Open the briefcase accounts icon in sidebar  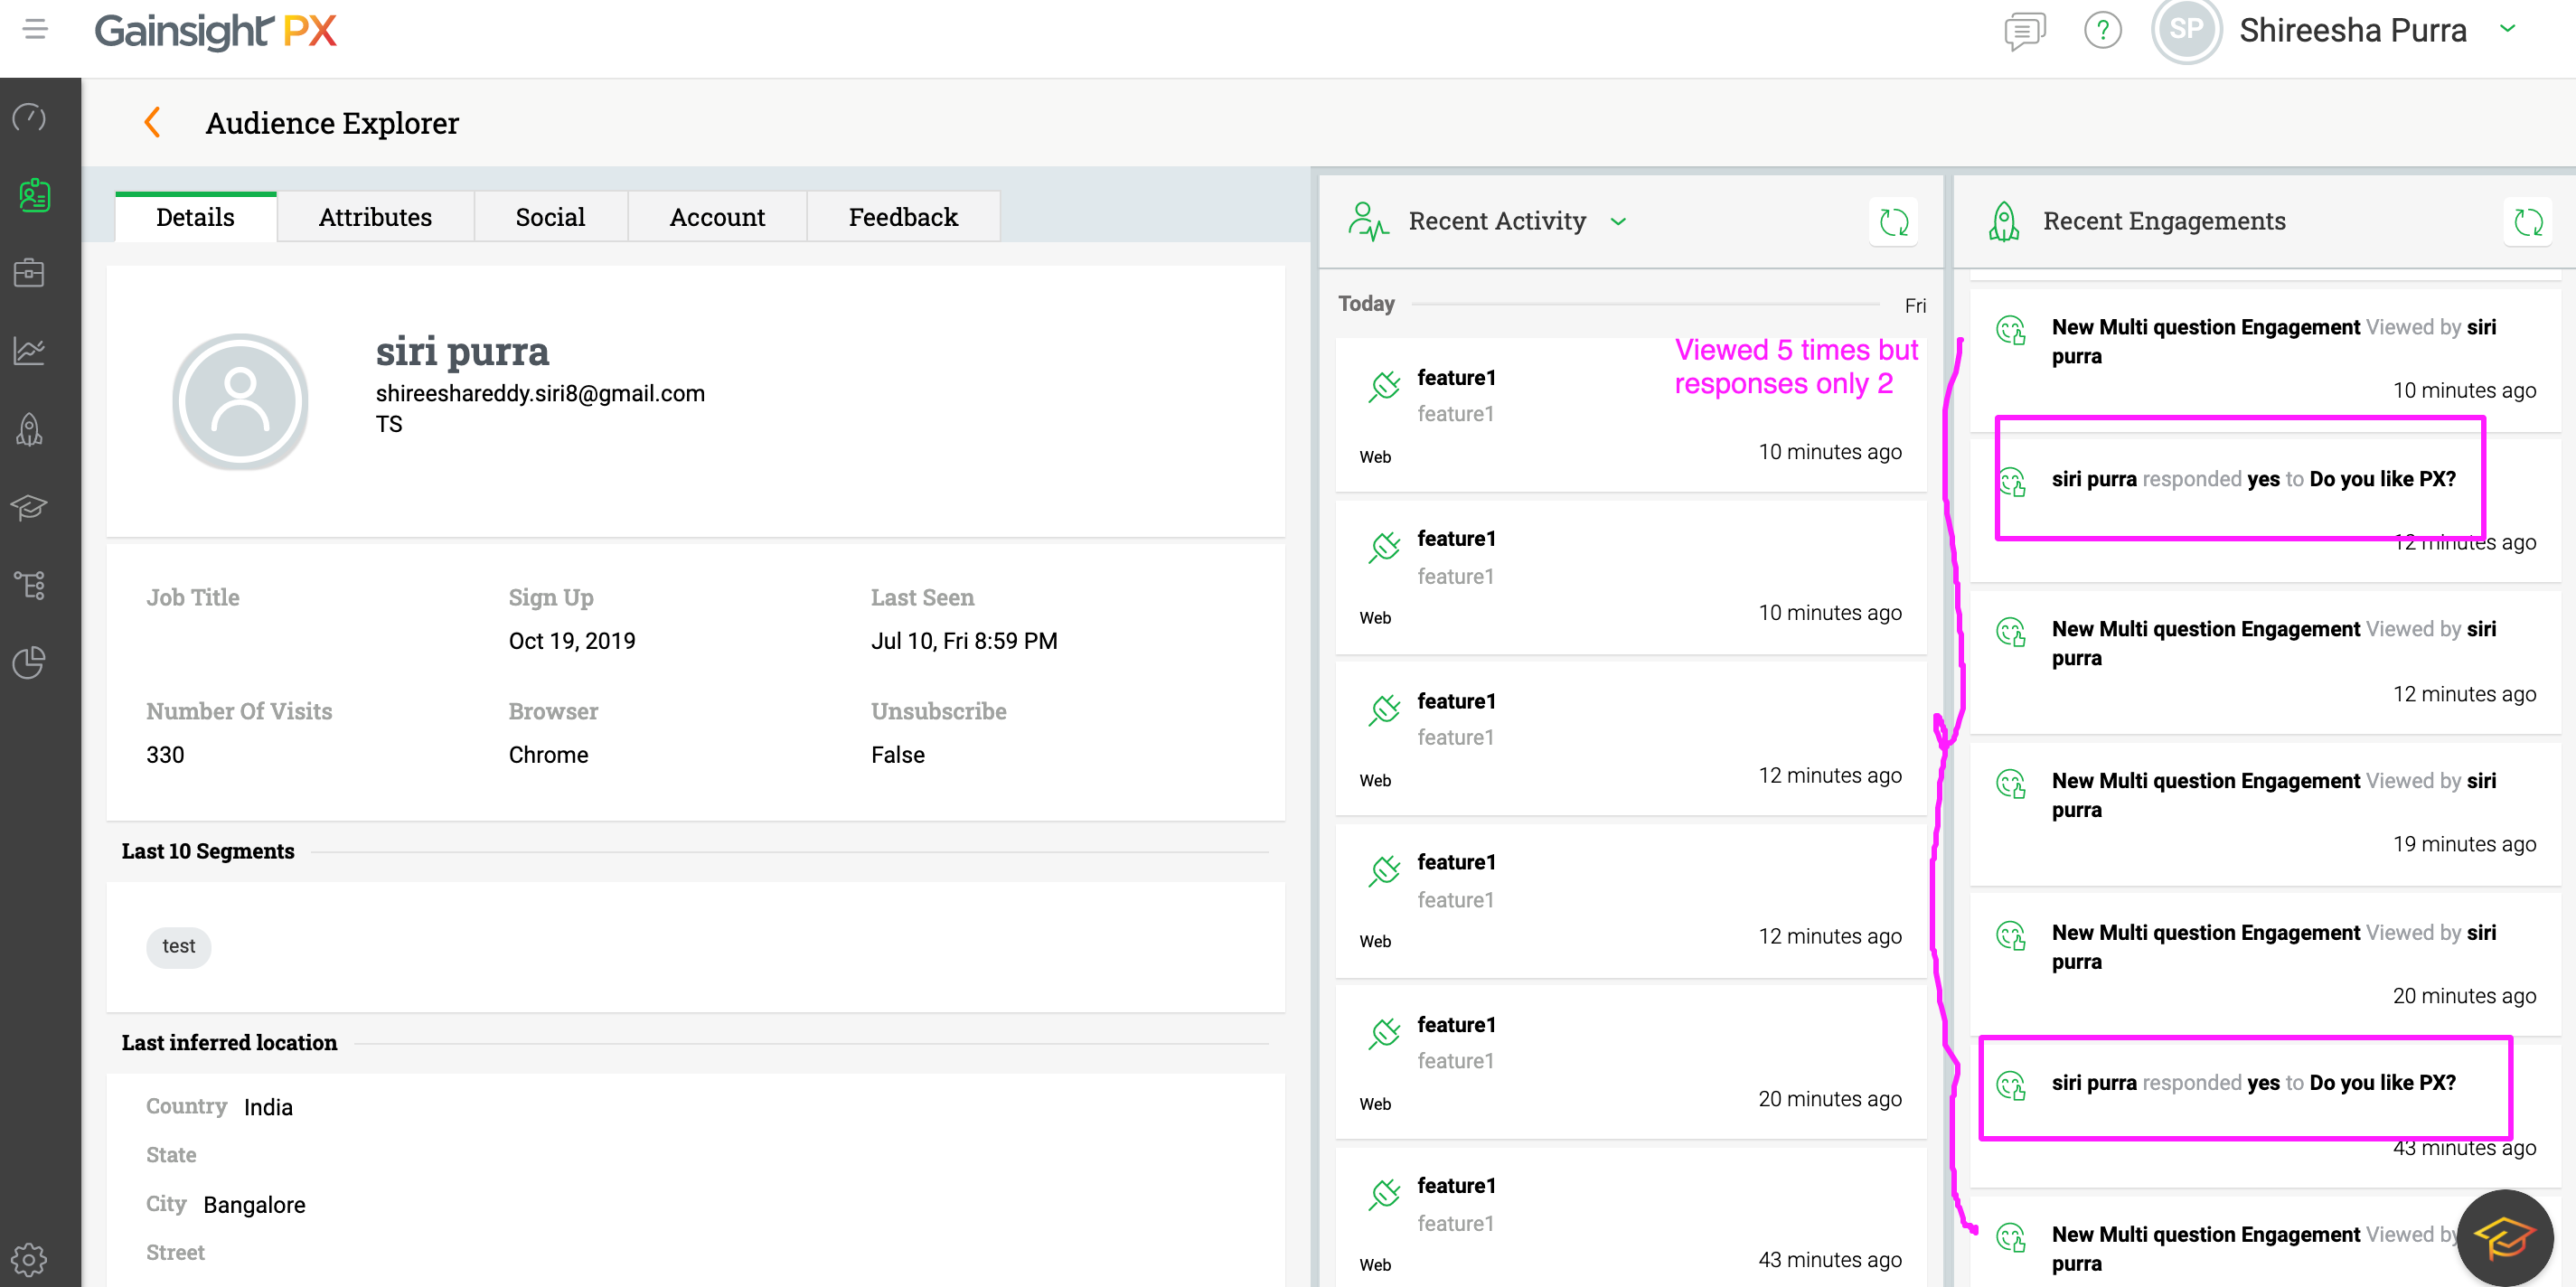[x=30, y=272]
